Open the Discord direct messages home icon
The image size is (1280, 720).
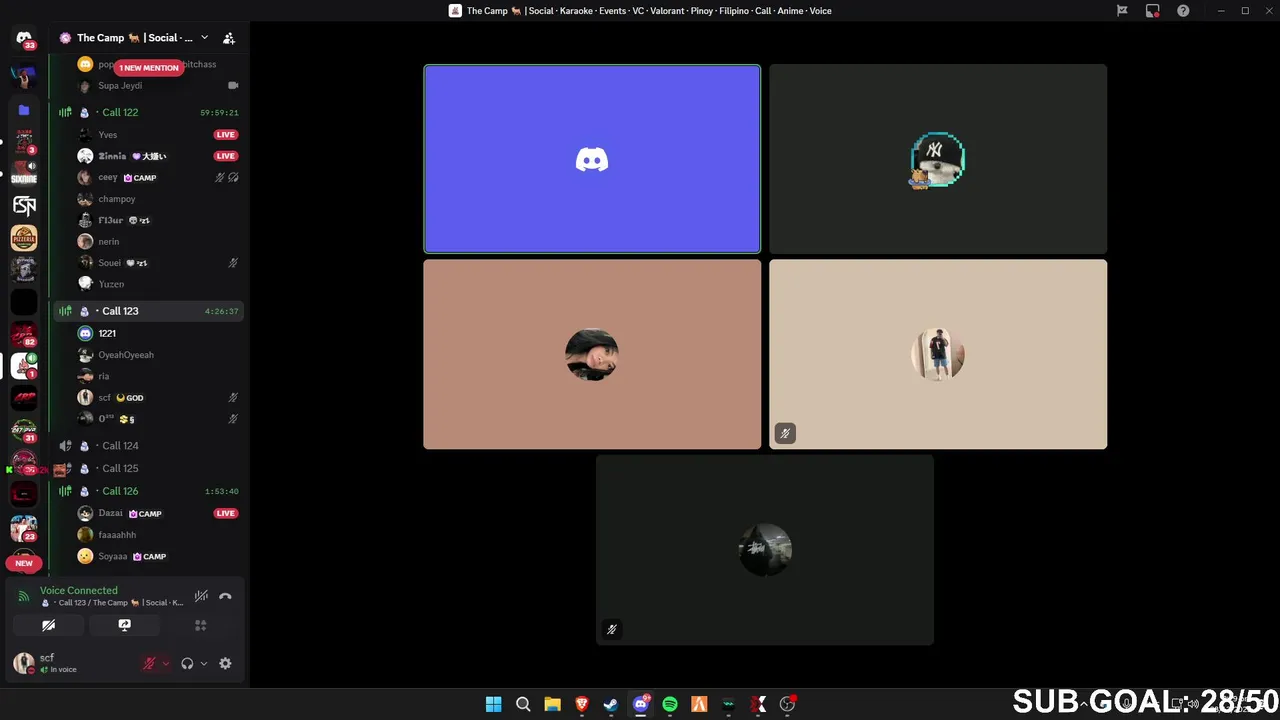tap(24, 38)
